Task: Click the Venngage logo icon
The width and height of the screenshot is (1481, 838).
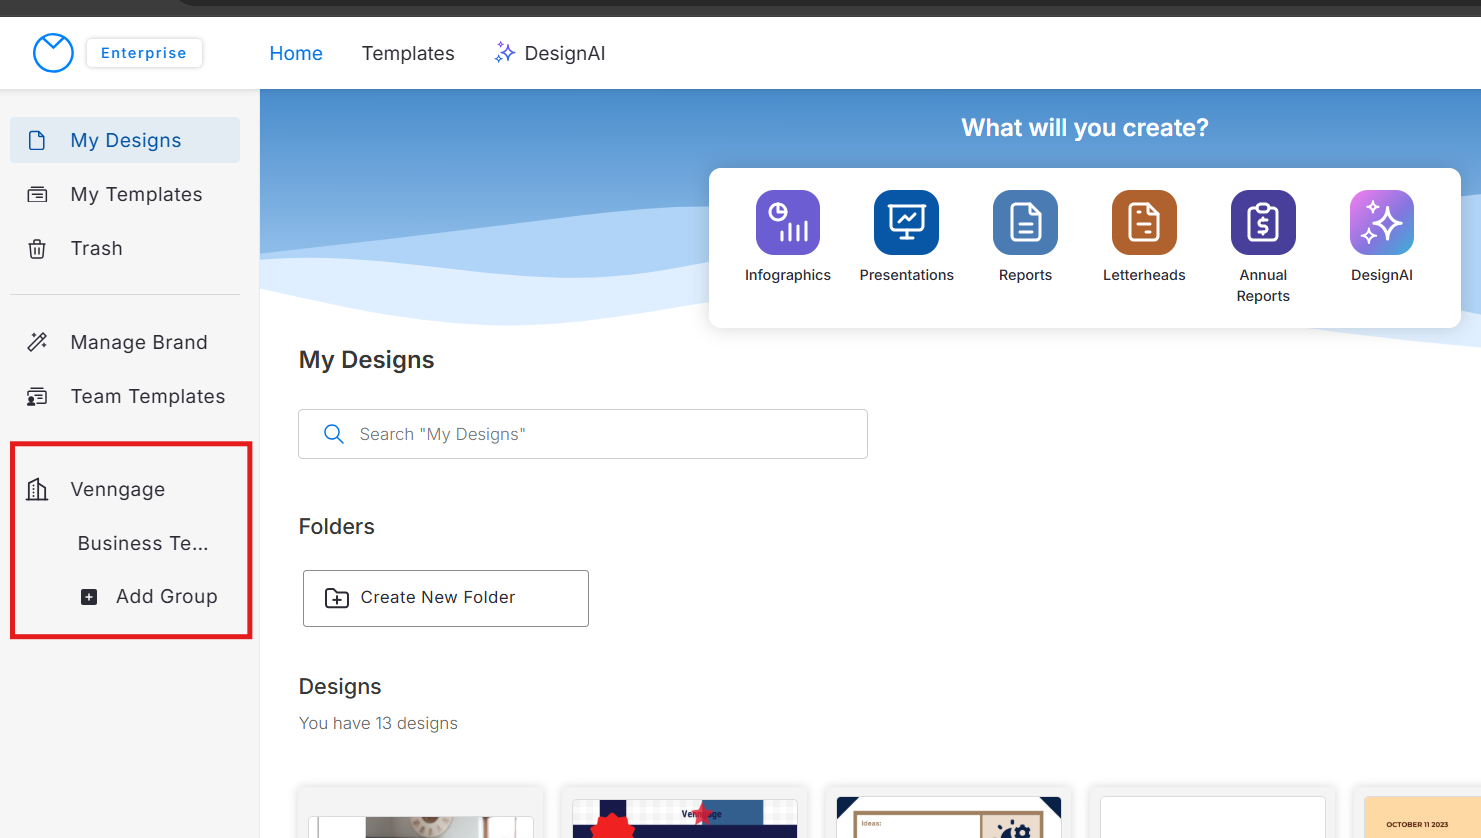Action: coord(53,52)
